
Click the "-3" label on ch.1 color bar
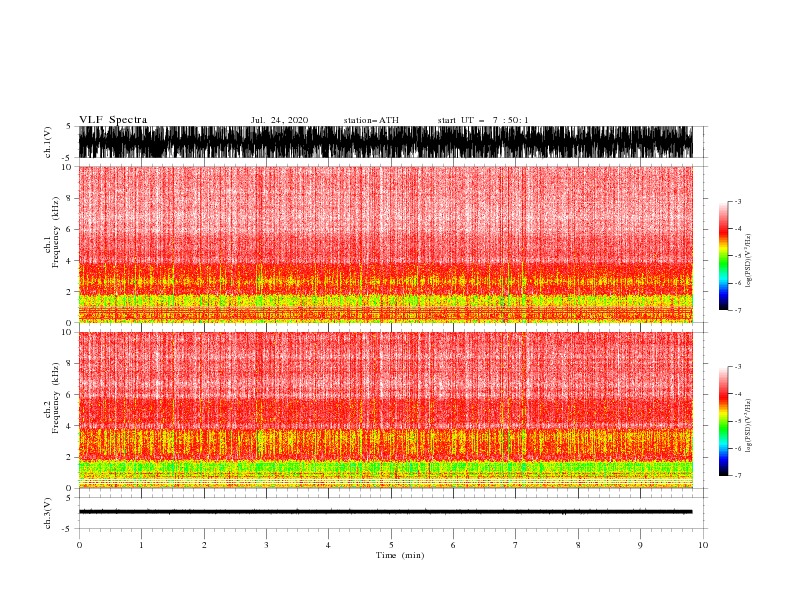point(738,201)
